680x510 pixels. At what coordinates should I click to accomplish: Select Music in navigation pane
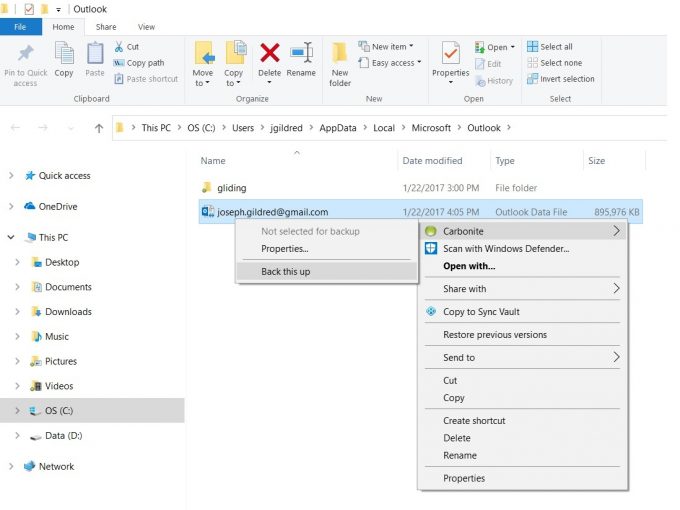pyautogui.click(x=57, y=337)
